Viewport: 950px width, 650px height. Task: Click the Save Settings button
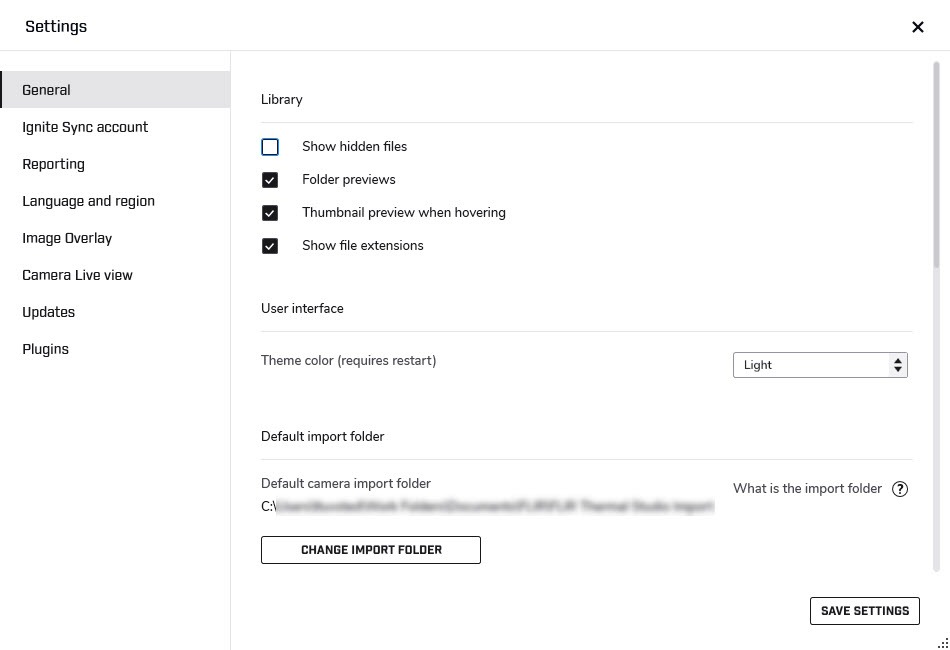click(x=864, y=611)
